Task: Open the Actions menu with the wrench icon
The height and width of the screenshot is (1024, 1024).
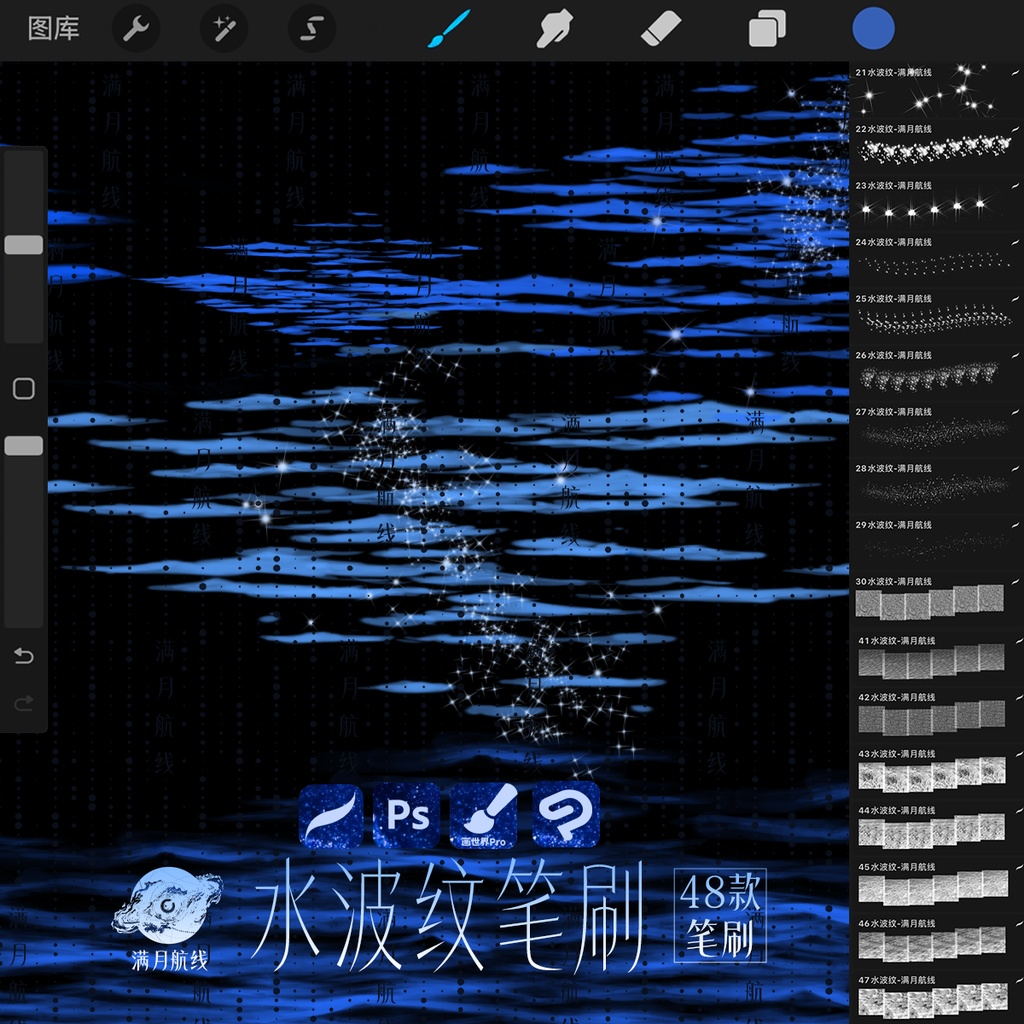Action: 136,28
